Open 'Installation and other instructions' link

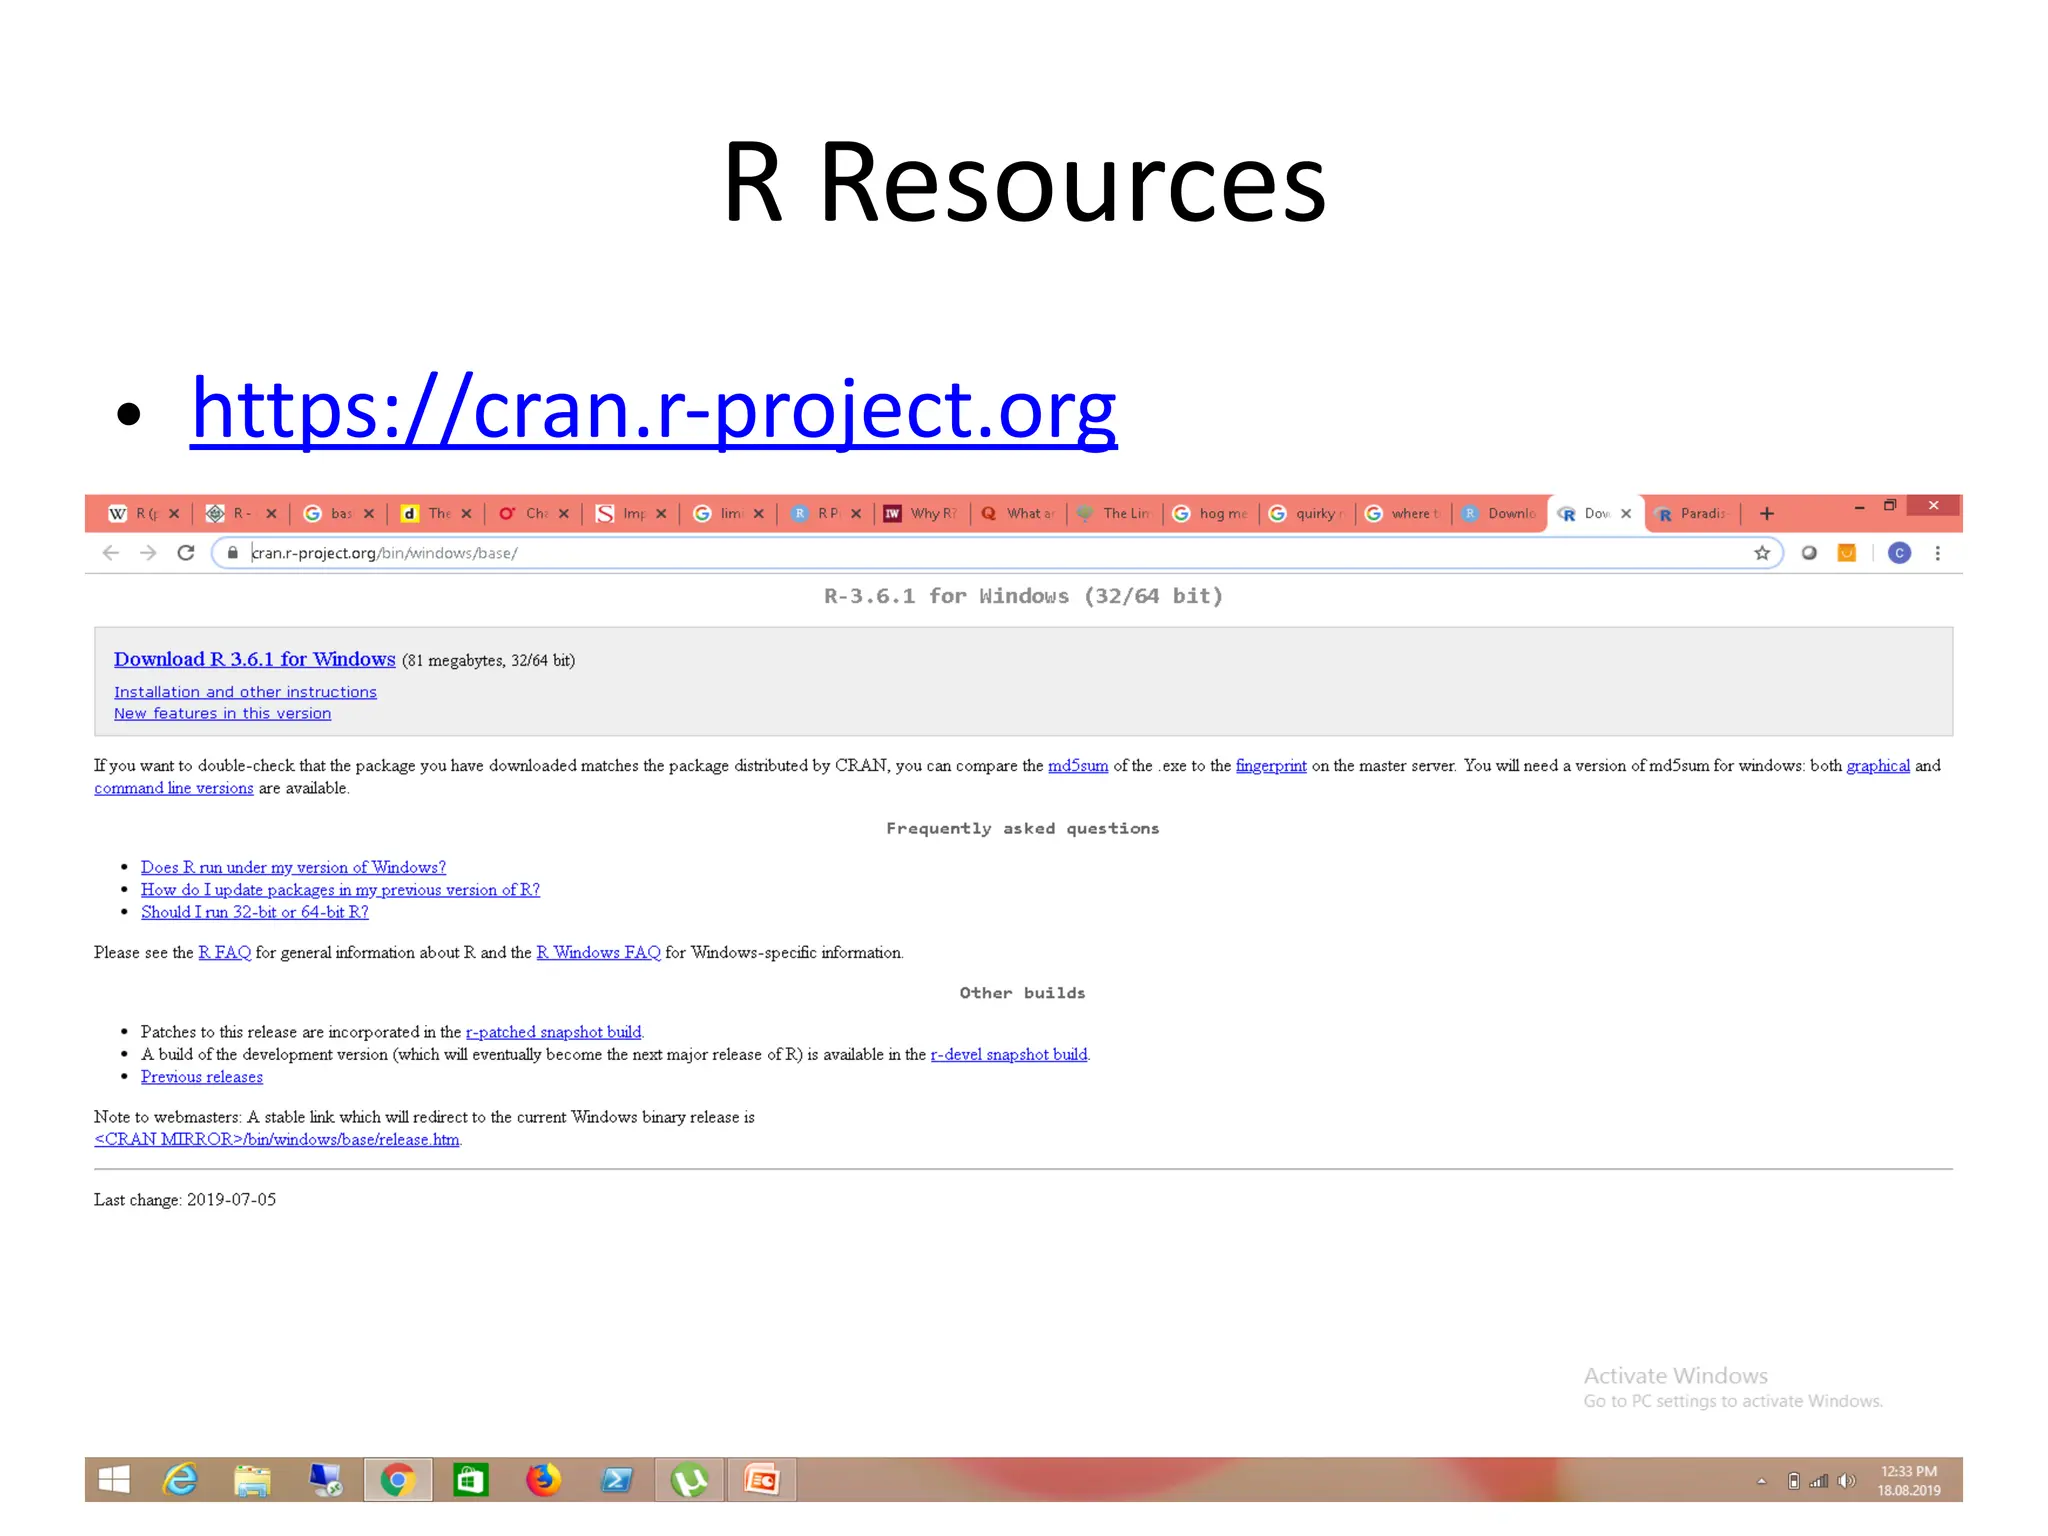coord(245,692)
